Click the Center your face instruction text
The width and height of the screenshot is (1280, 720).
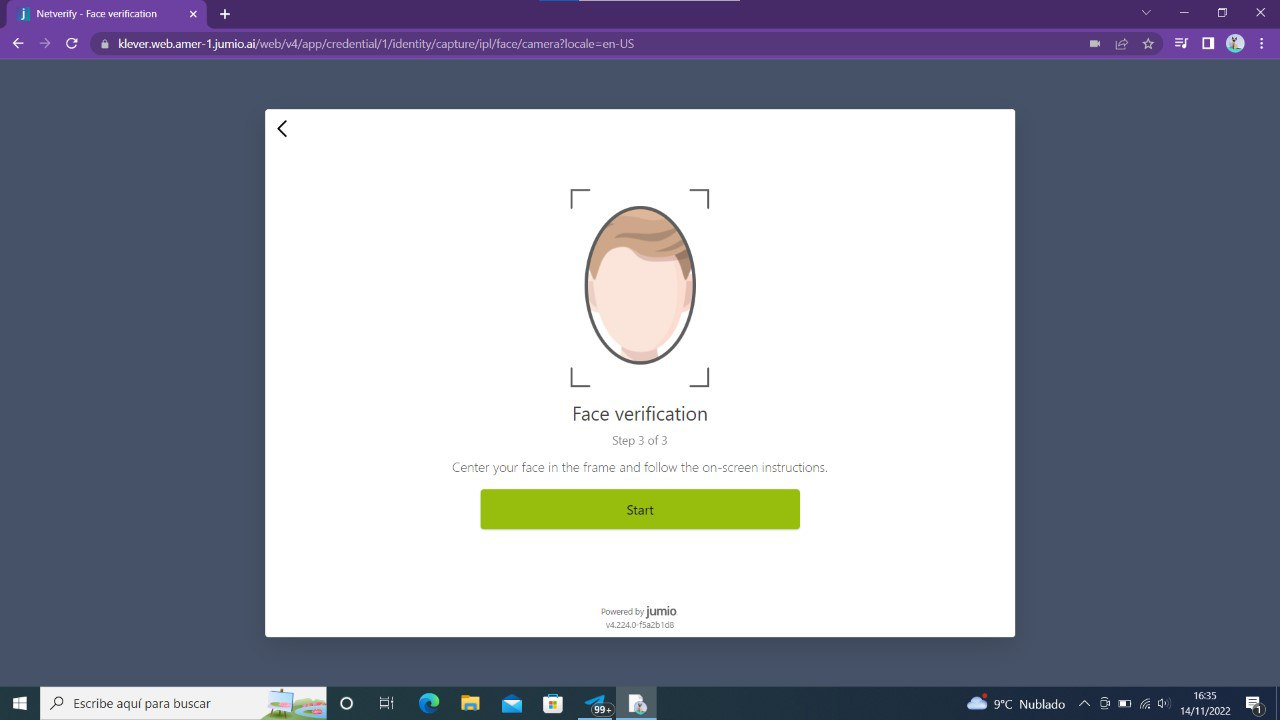click(x=640, y=467)
